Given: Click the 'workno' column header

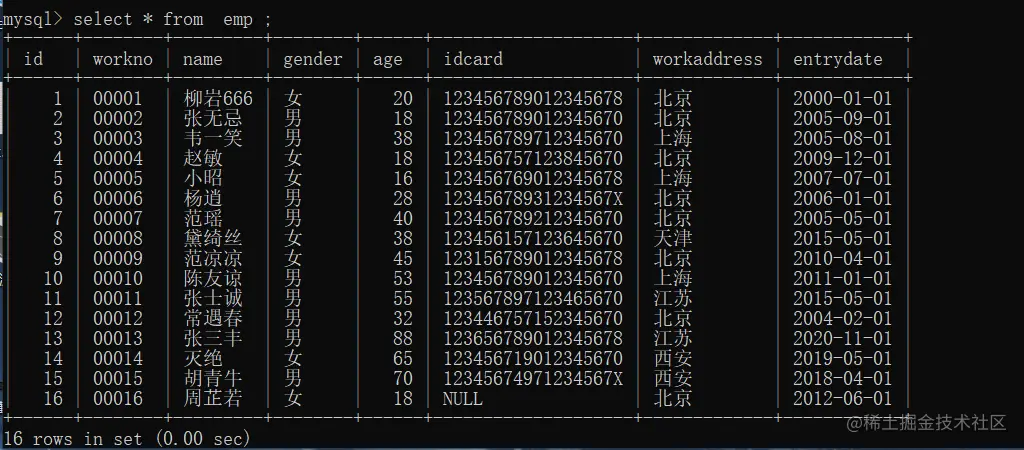Looking at the screenshot, I should [x=123, y=59].
